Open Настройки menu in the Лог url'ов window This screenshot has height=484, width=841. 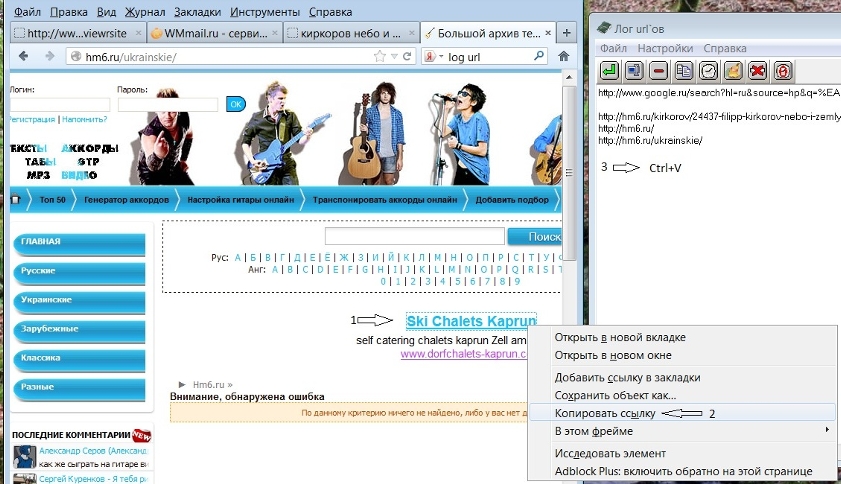point(665,48)
